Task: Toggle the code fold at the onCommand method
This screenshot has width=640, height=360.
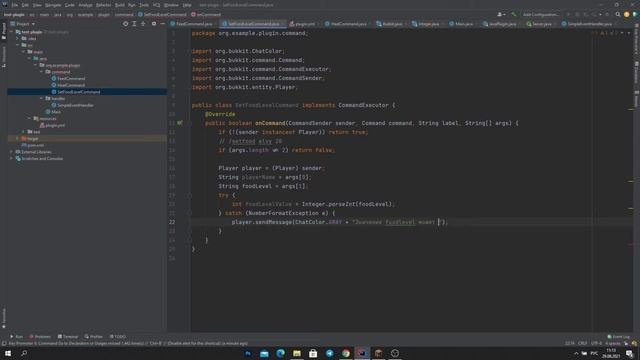Action: pyautogui.click(x=190, y=123)
